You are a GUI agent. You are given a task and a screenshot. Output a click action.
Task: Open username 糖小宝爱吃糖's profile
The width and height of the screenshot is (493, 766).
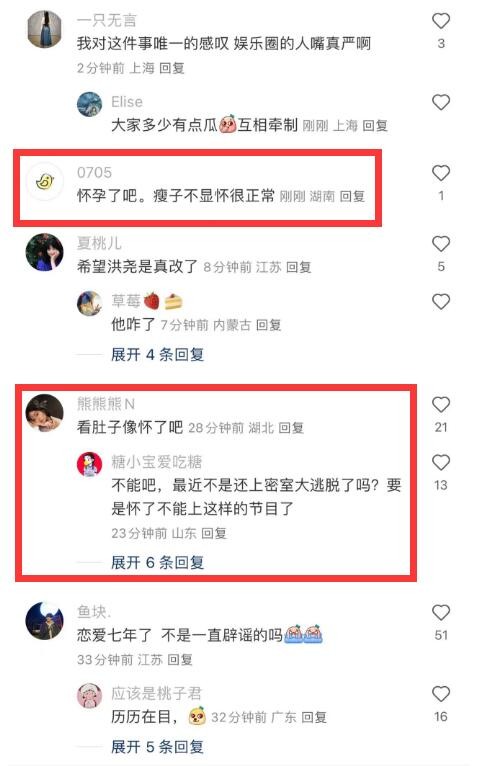[x=156, y=462]
